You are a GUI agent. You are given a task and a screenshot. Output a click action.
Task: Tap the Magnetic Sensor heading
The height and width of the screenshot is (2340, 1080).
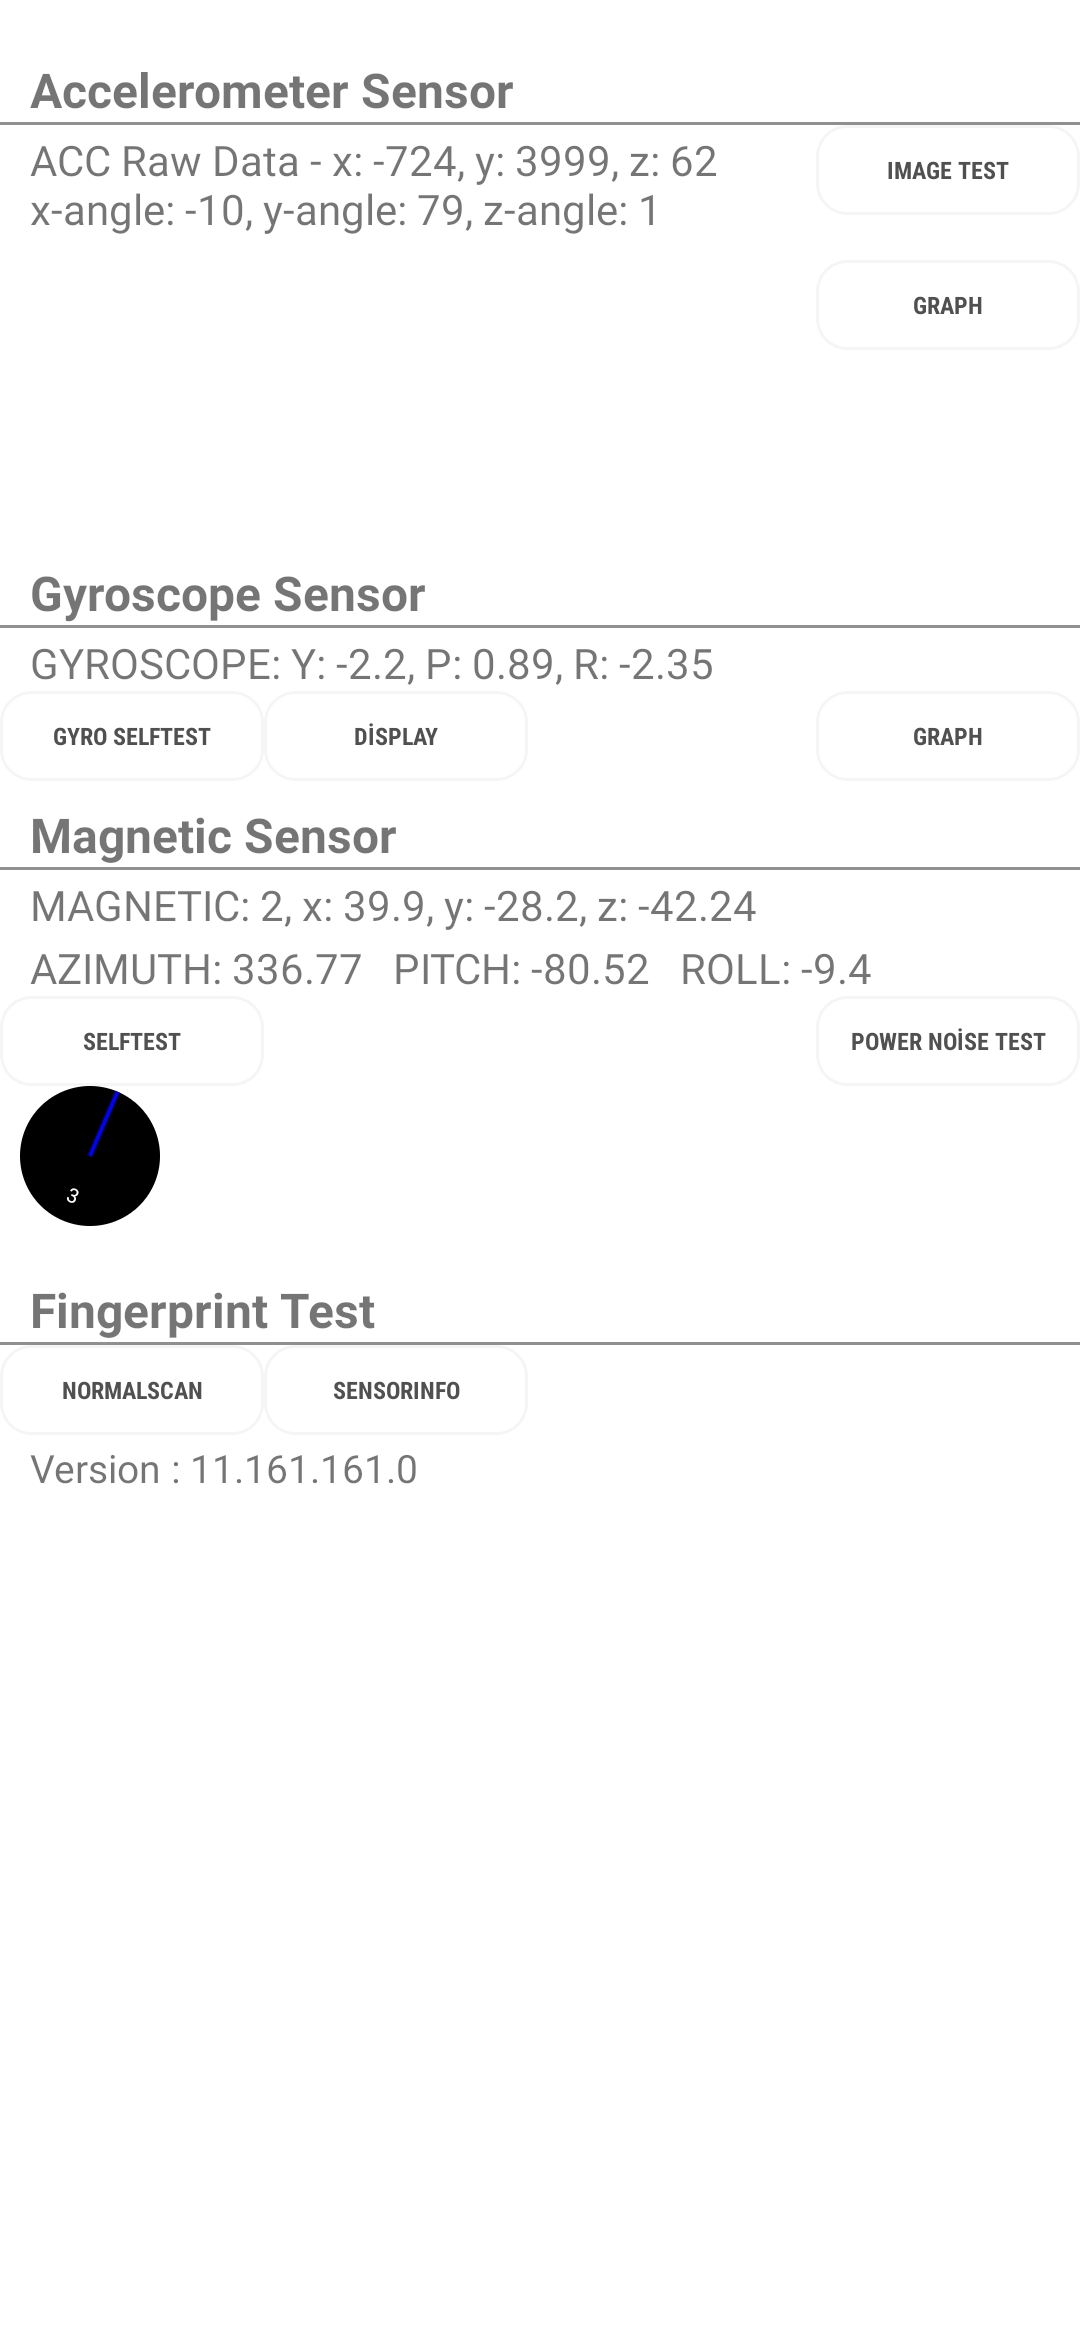pyautogui.click(x=213, y=837)
